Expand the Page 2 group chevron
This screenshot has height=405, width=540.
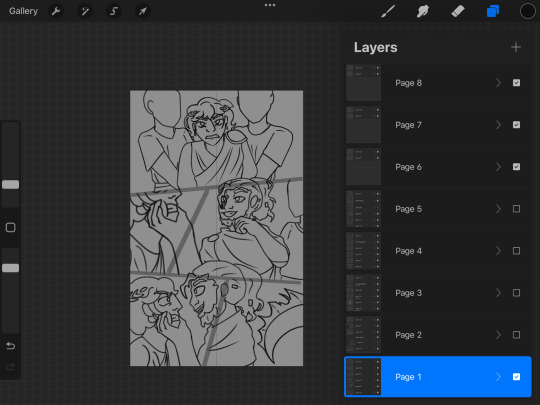point(498,335)
